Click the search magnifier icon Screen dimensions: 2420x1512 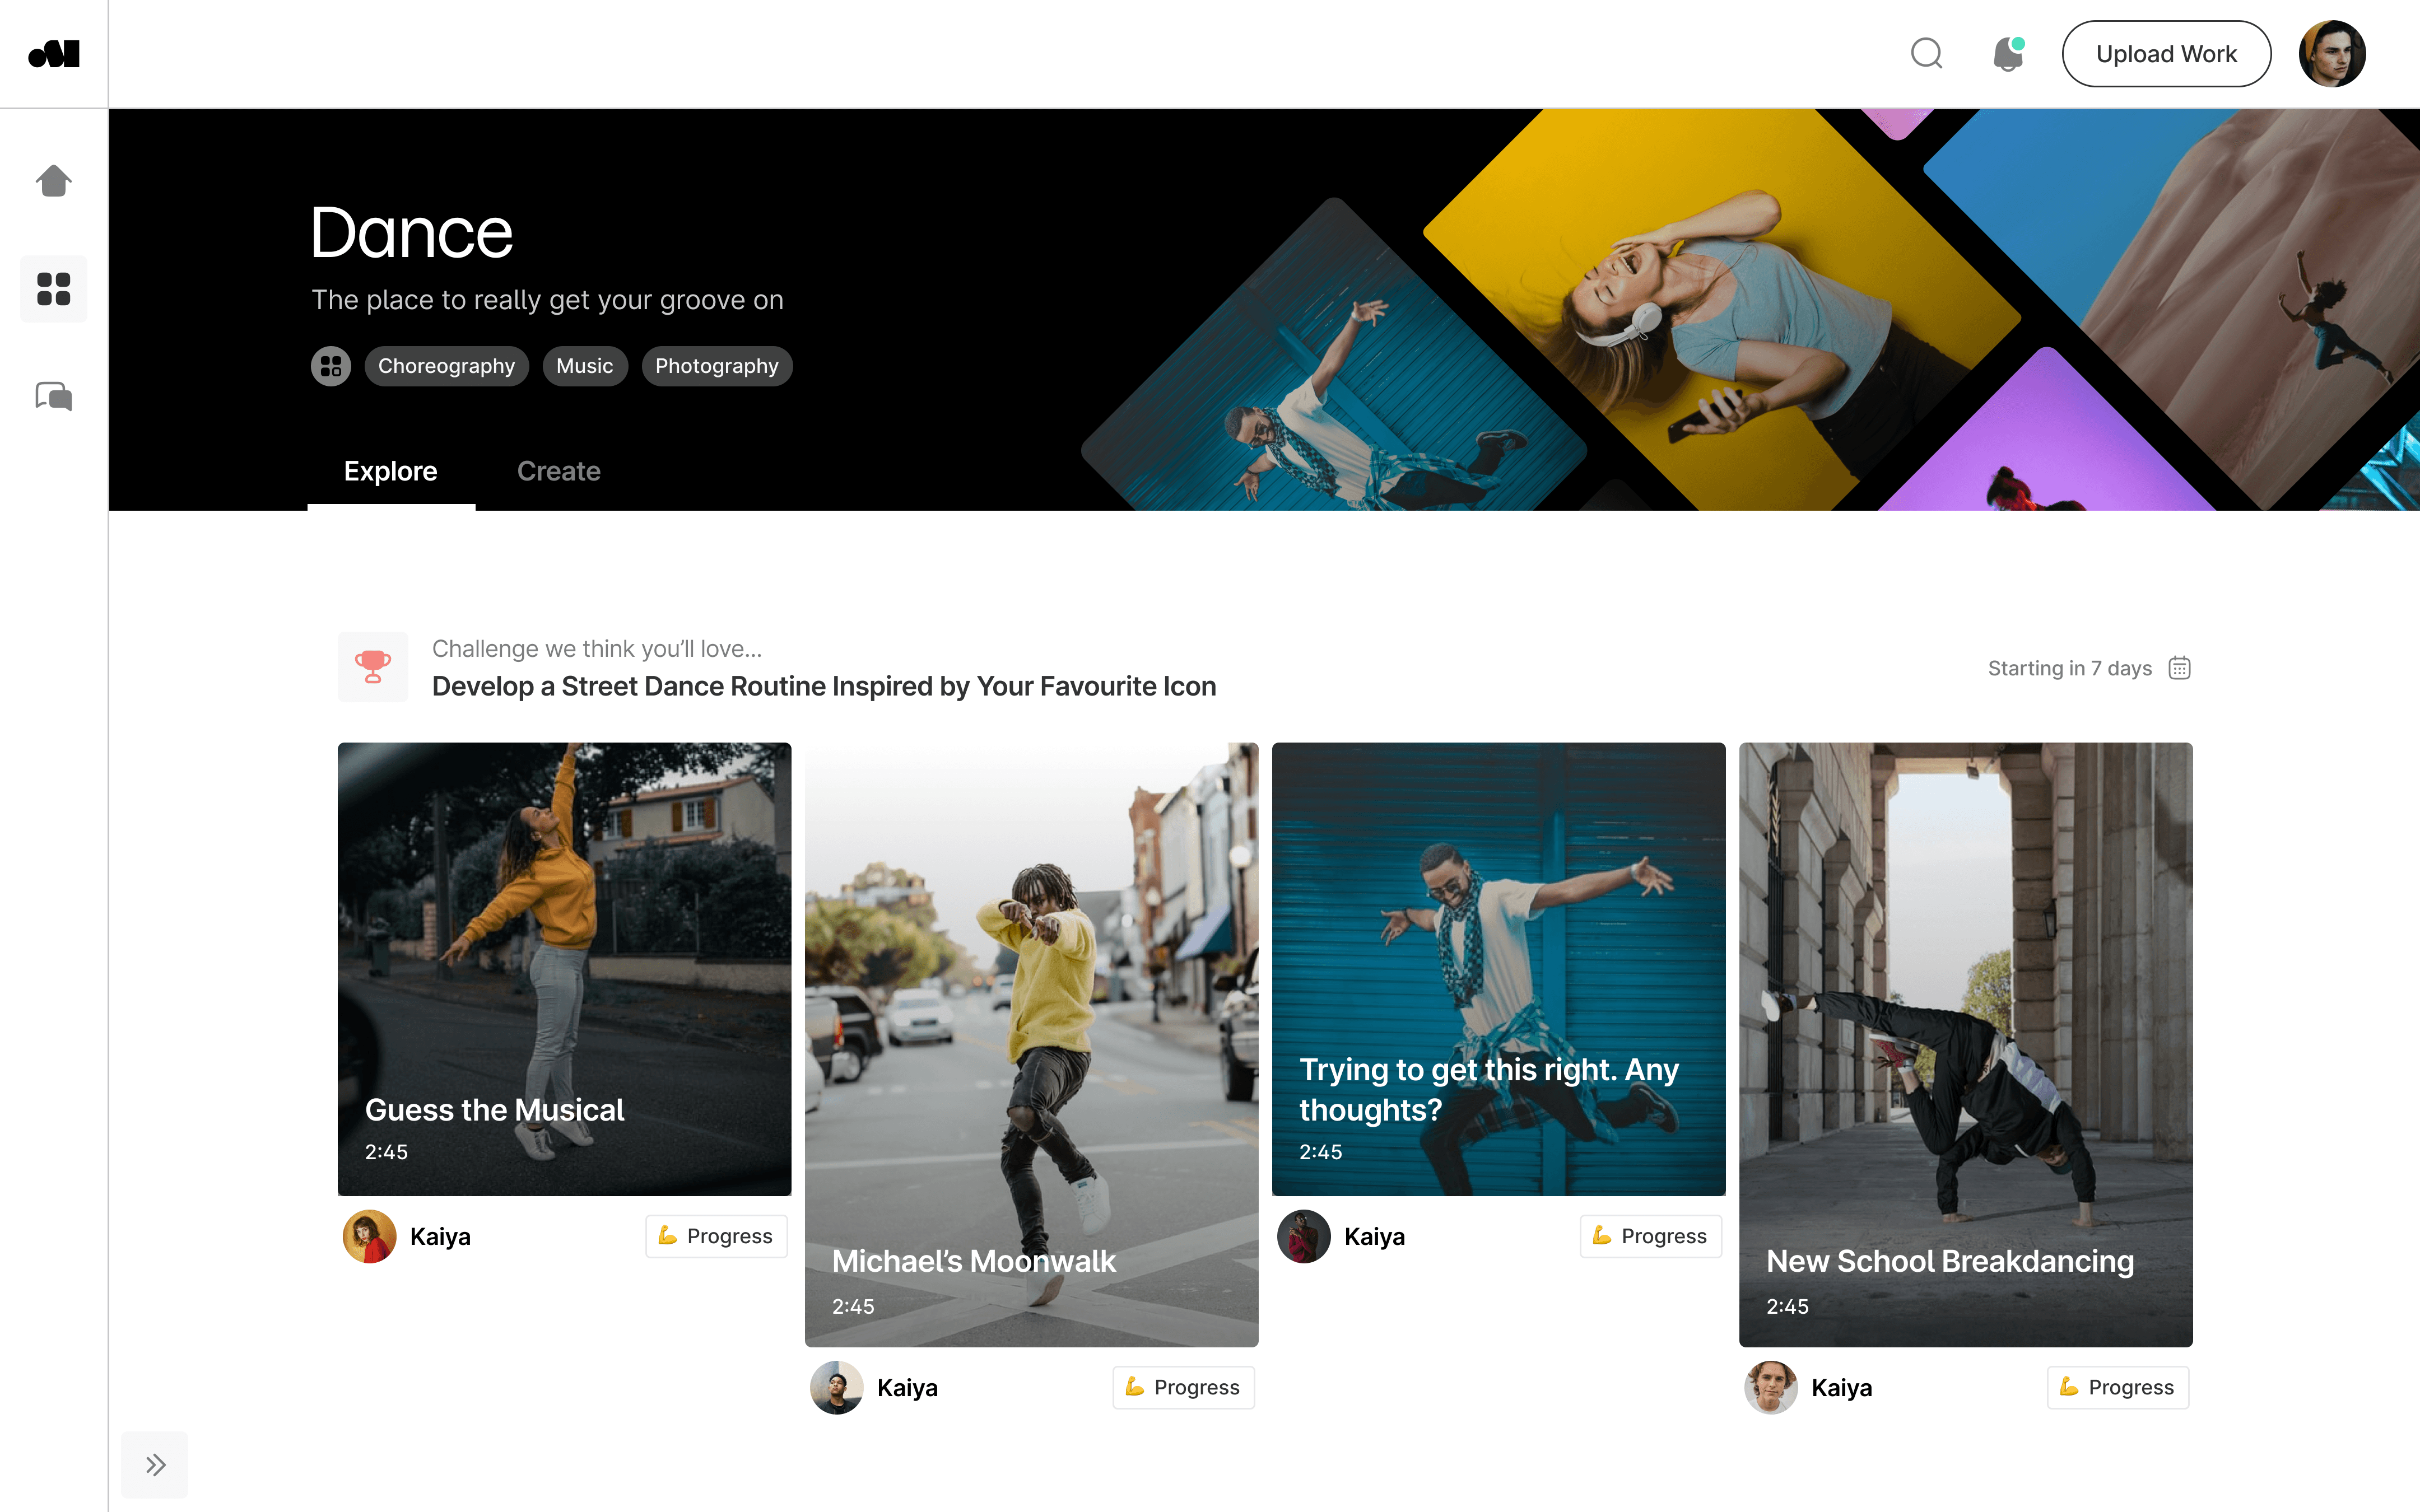point(1926,53)
